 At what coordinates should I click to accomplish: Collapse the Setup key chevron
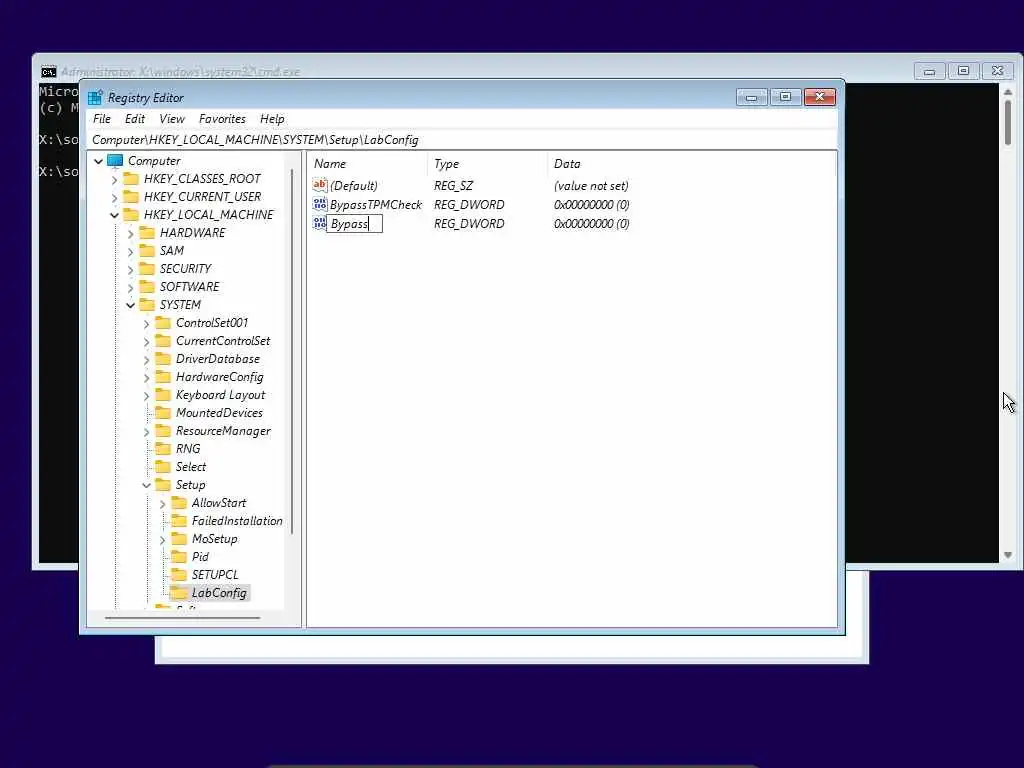[147, 485]
